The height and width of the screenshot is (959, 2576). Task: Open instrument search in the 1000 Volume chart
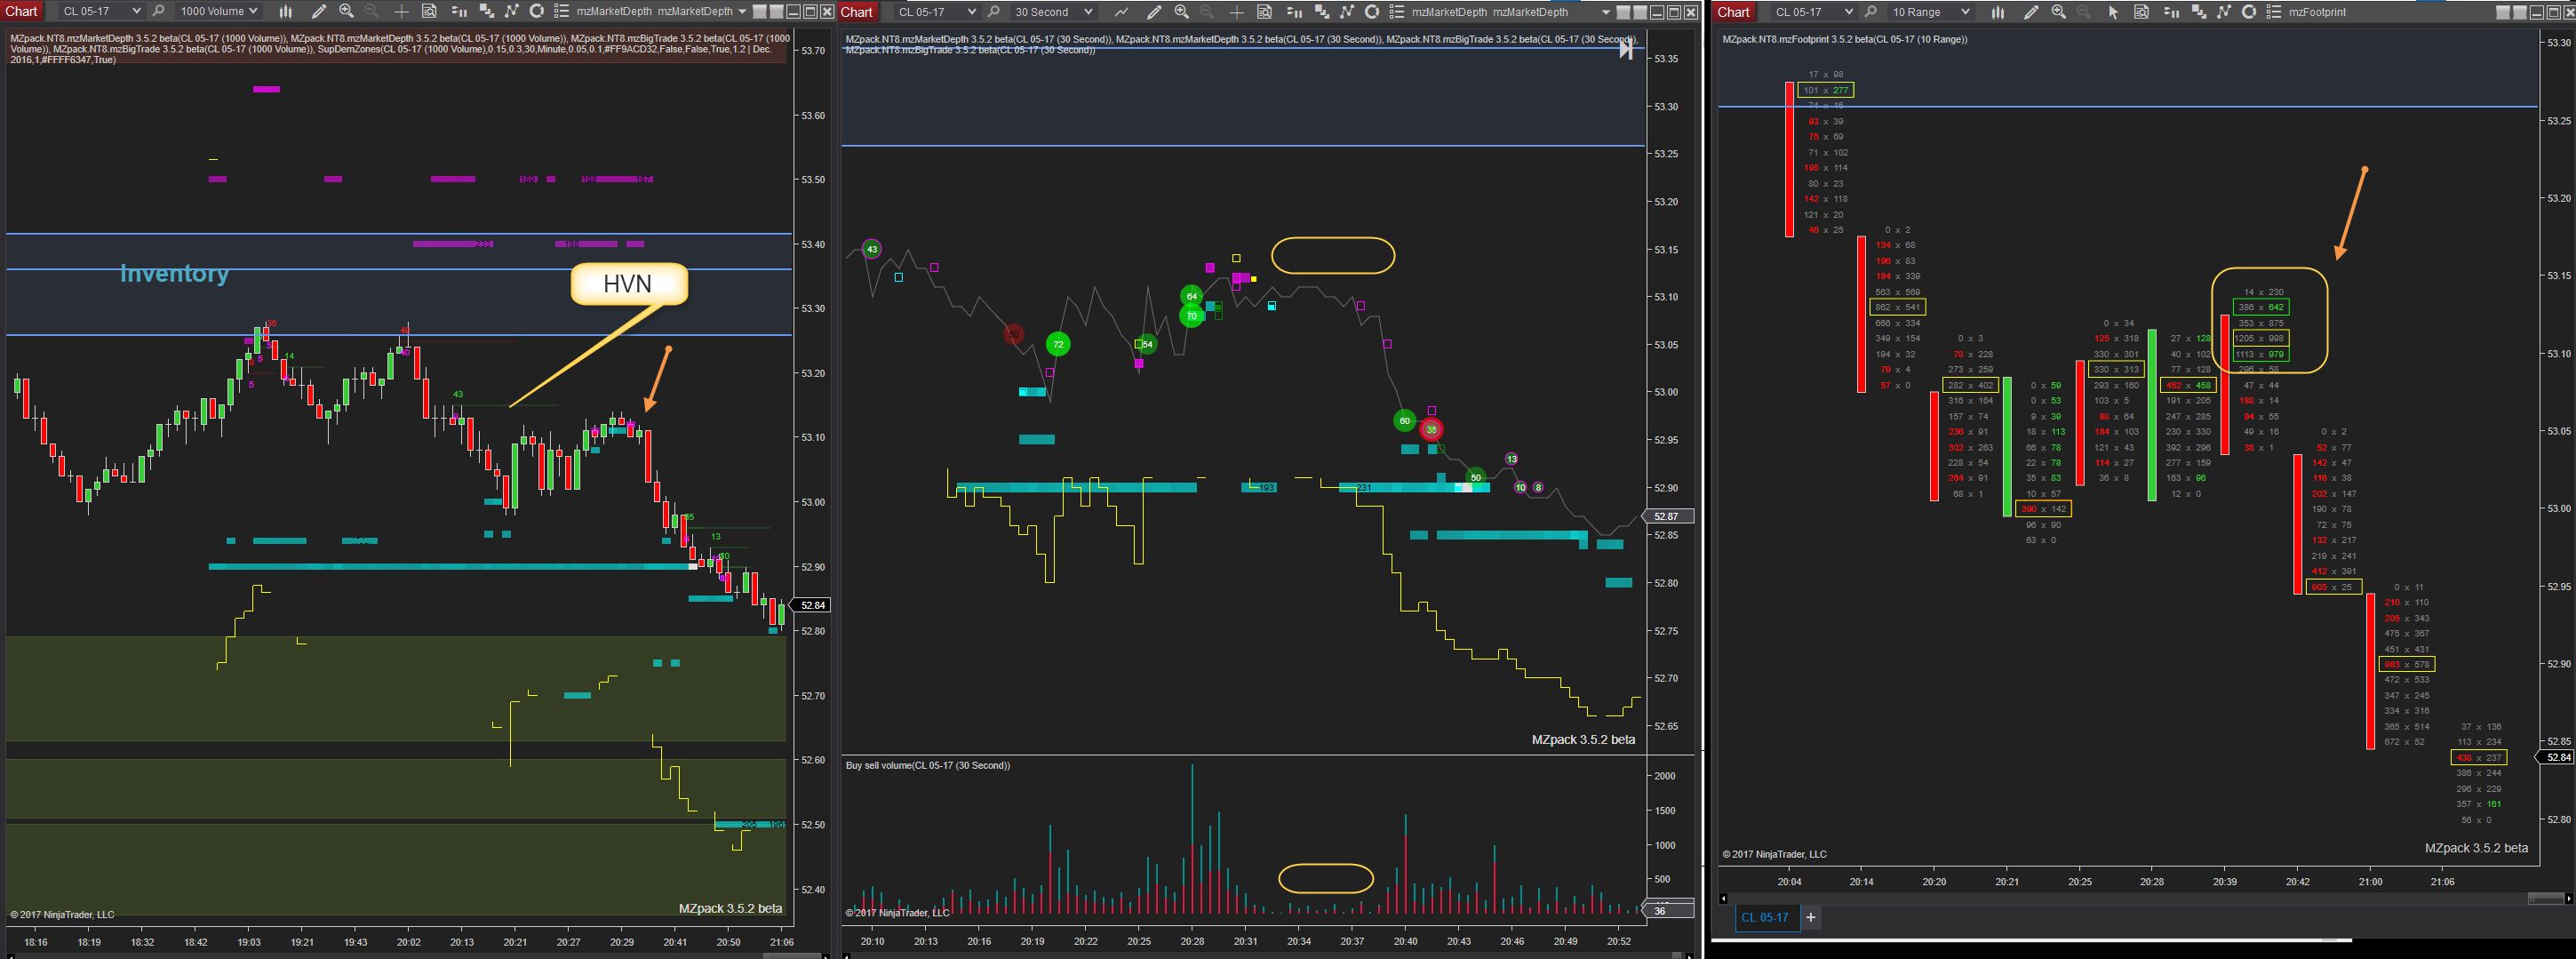tap(158, 11)
